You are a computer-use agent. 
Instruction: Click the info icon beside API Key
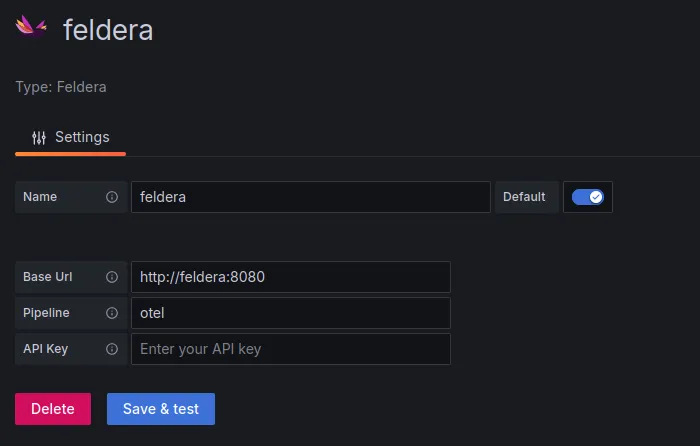[112, 349]
